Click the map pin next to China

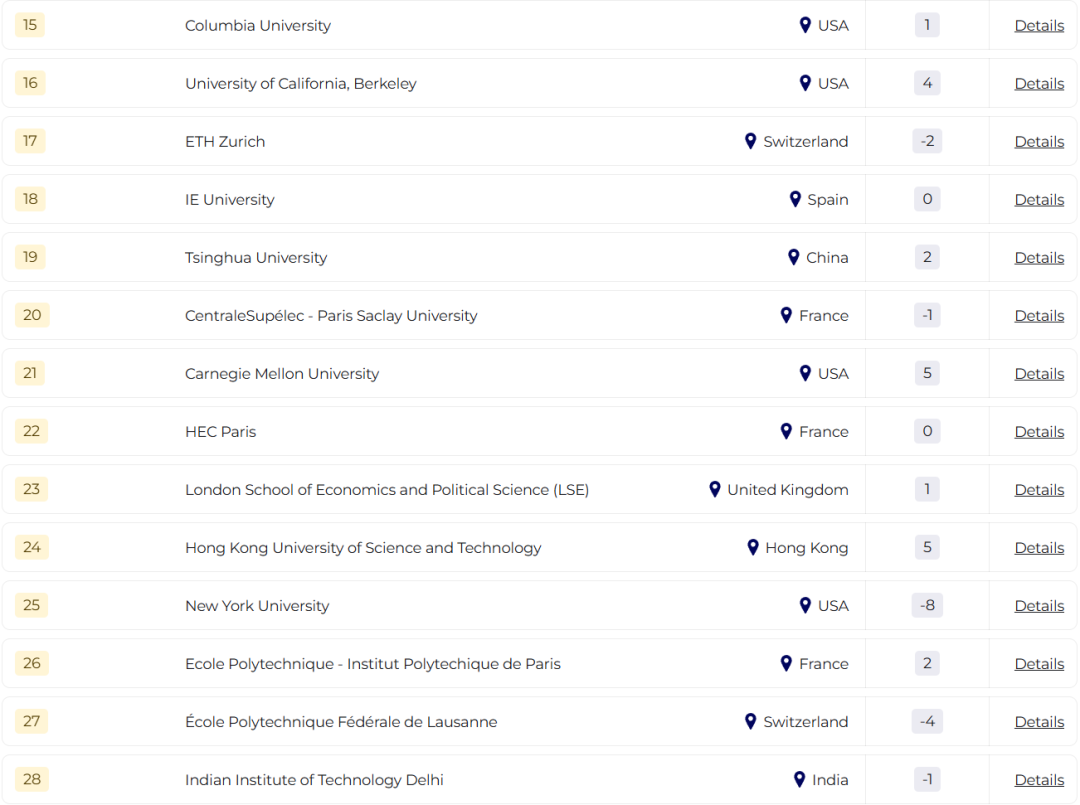tap(793, 257)
